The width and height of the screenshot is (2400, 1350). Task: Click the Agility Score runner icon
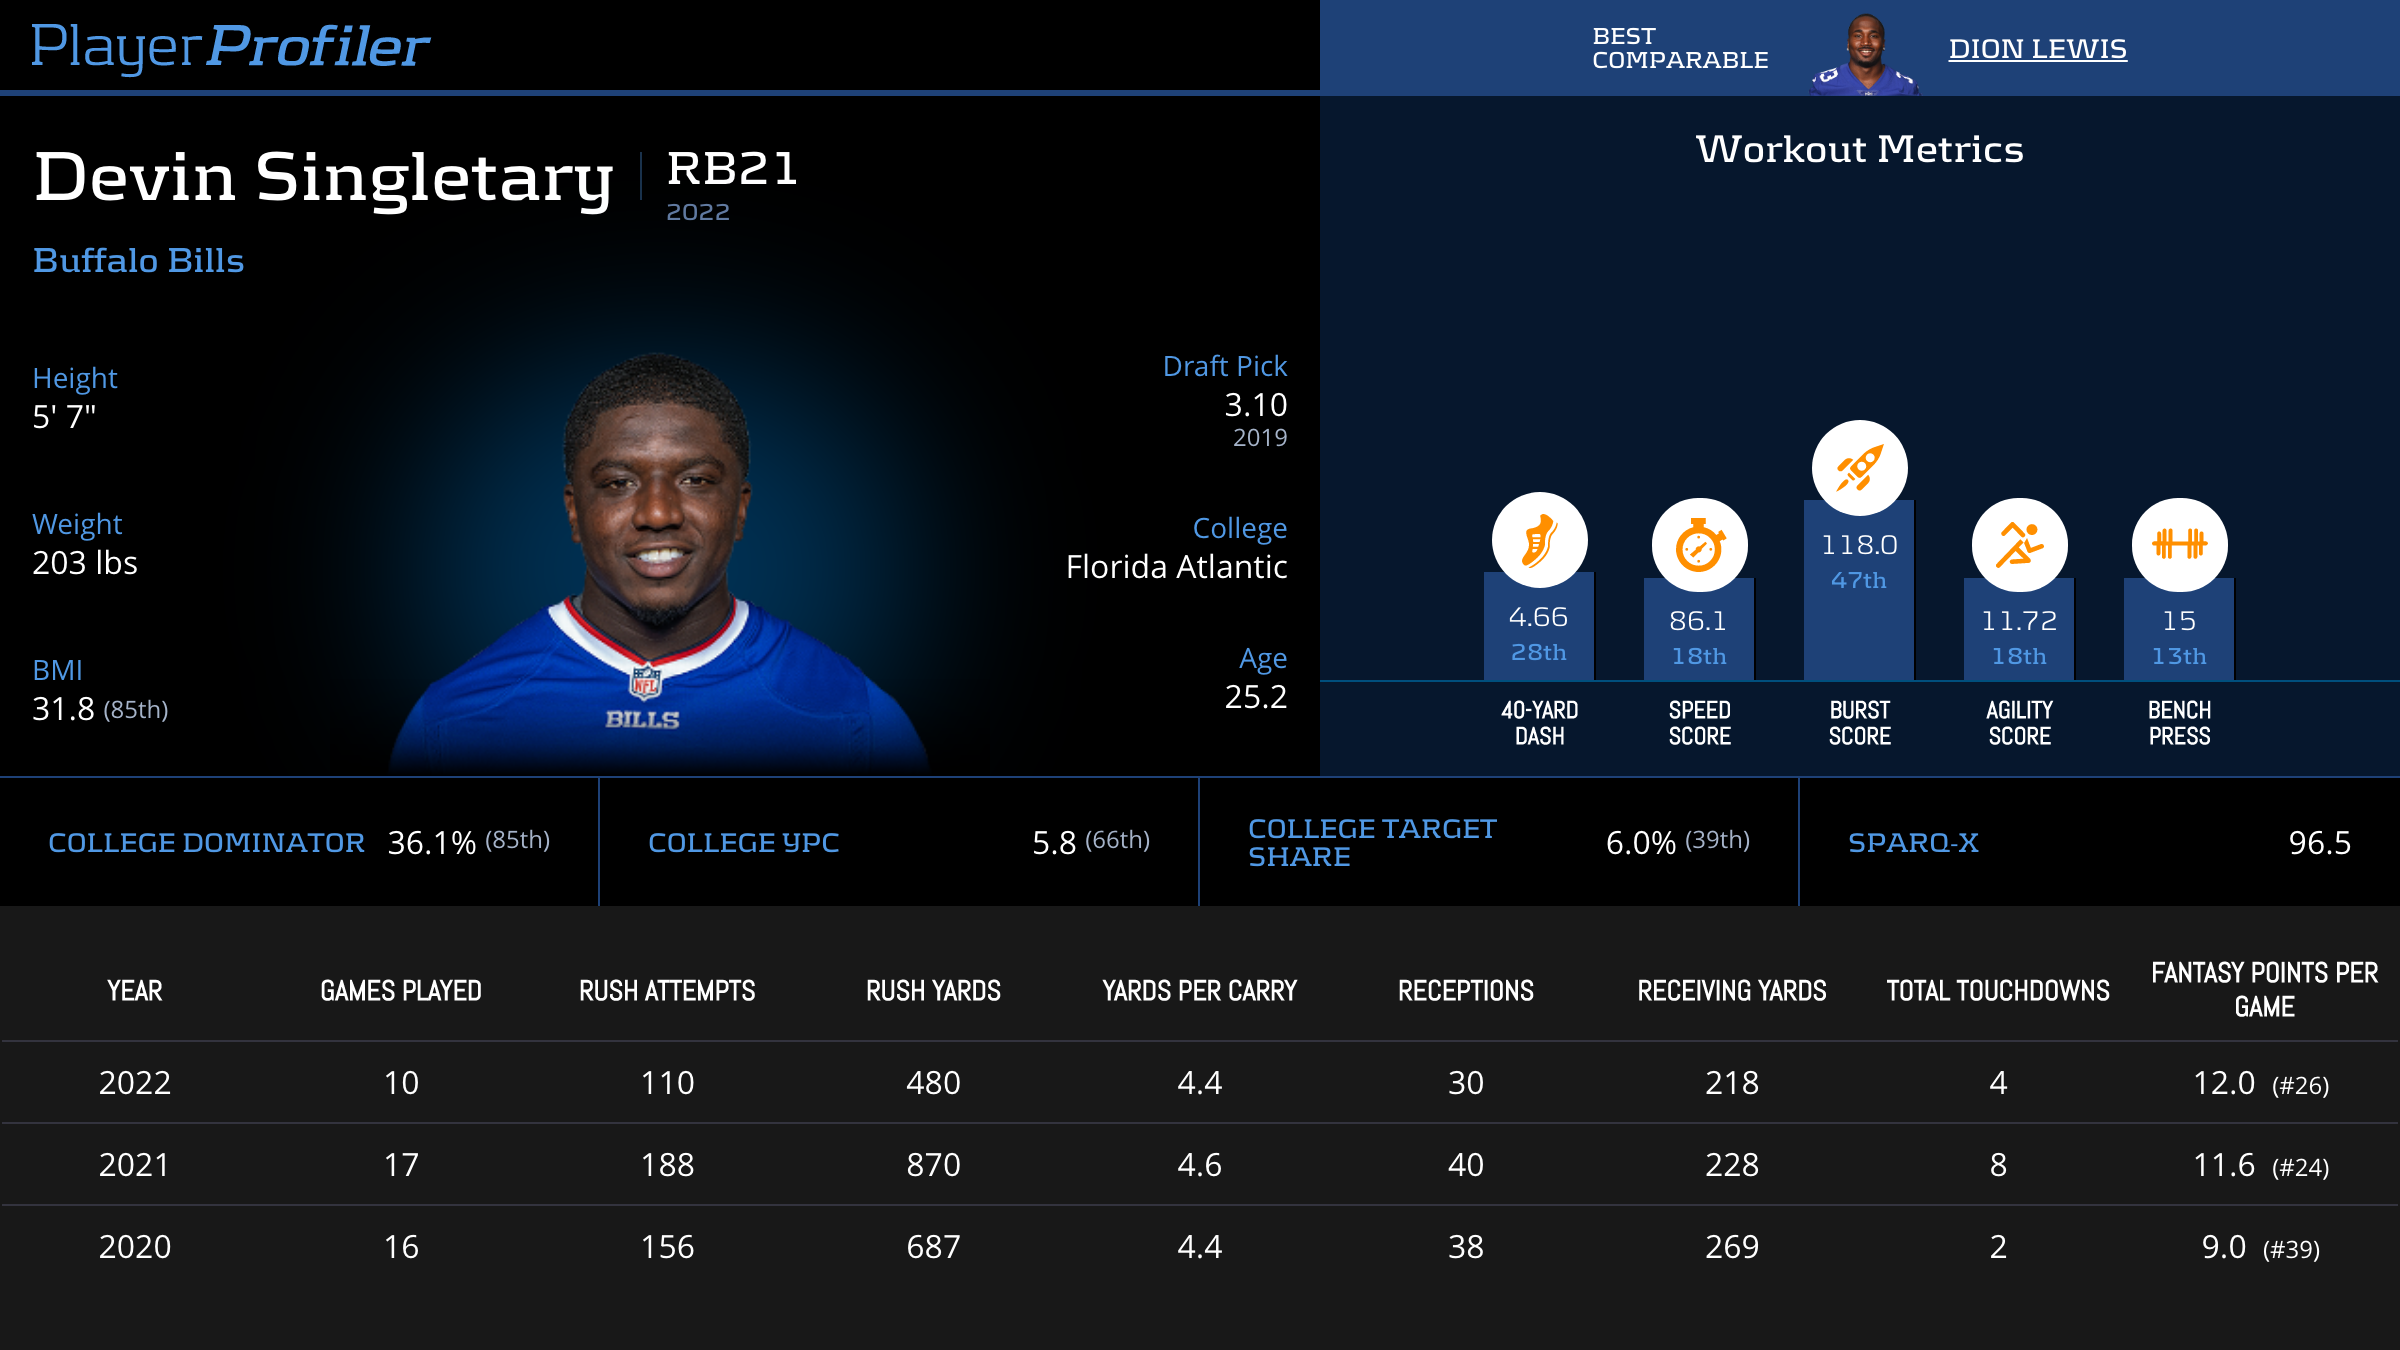2019,546
